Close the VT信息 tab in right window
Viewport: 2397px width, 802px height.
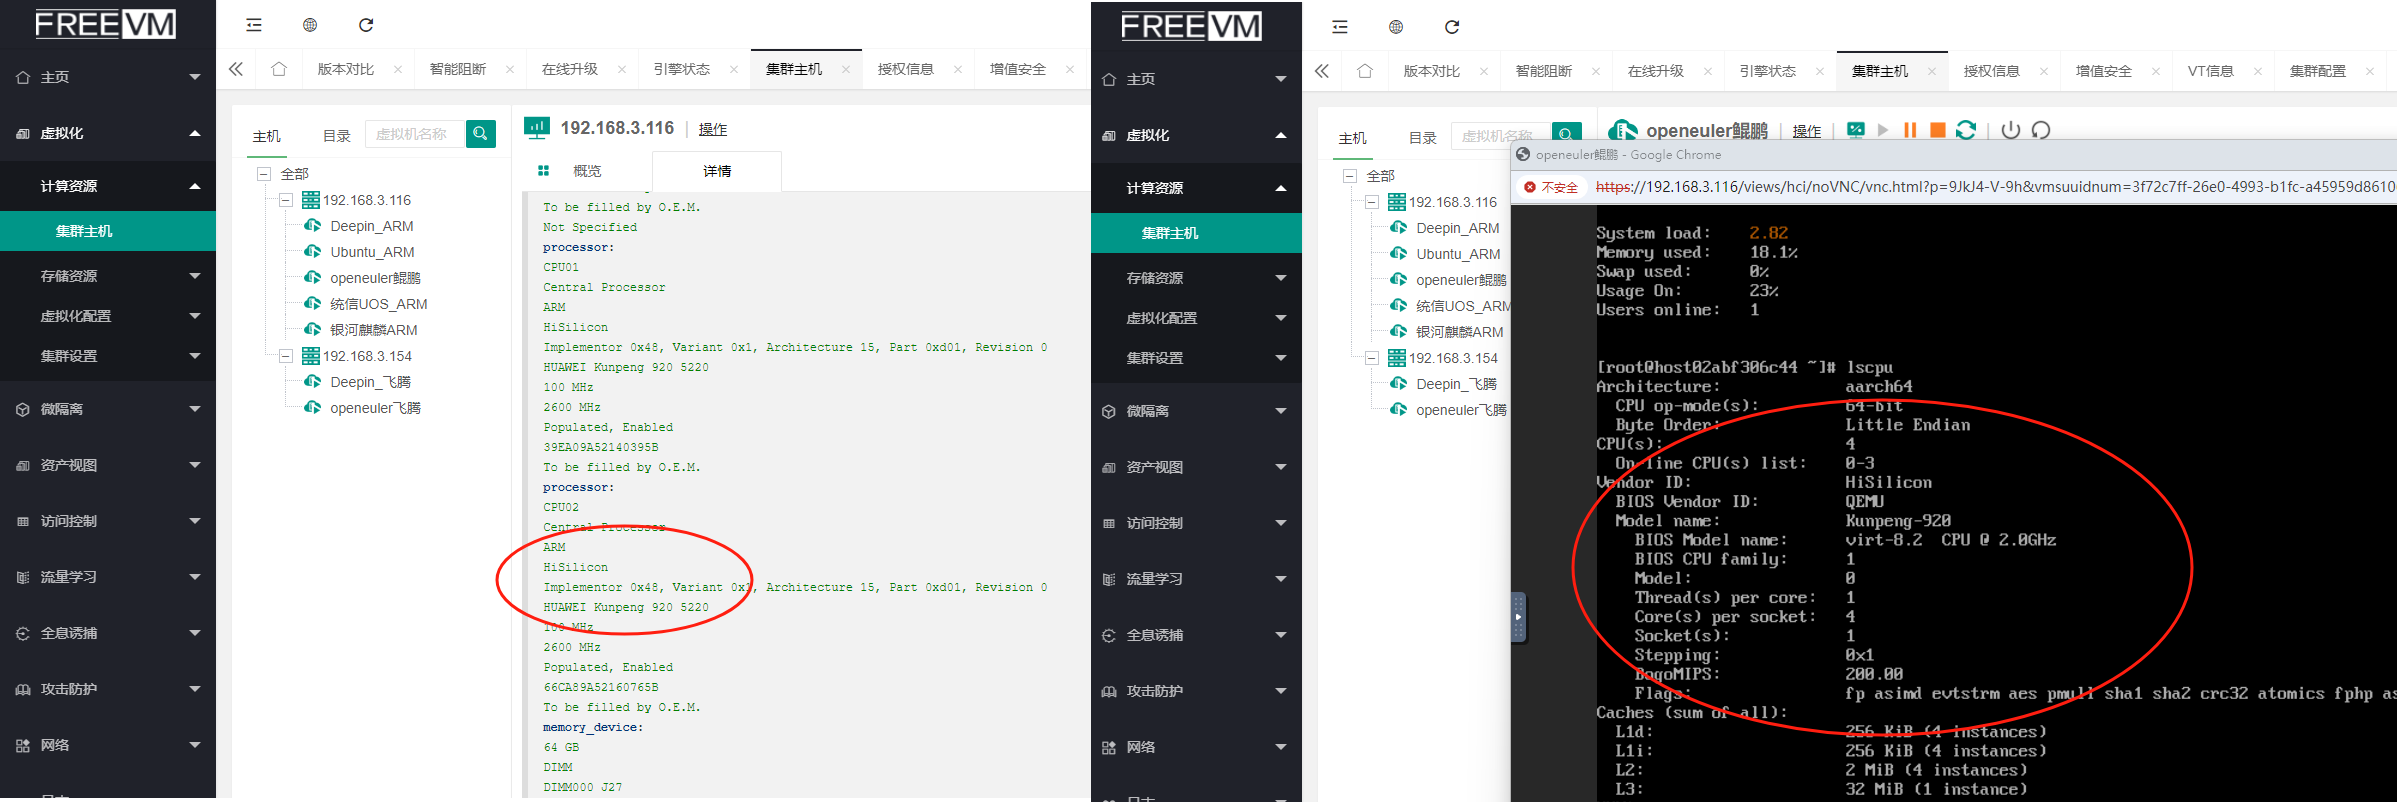2258,71
